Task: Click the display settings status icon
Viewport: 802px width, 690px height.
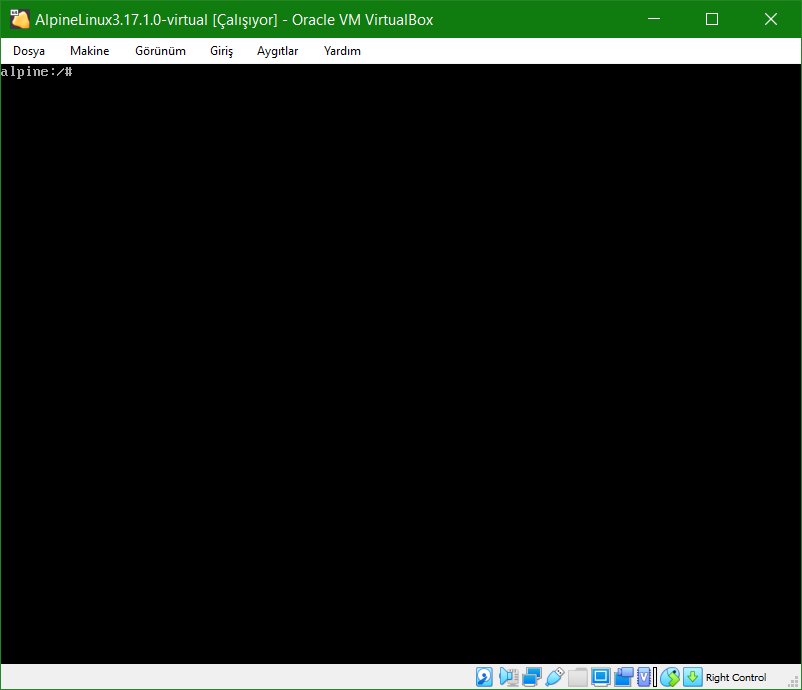Action: 600,677
